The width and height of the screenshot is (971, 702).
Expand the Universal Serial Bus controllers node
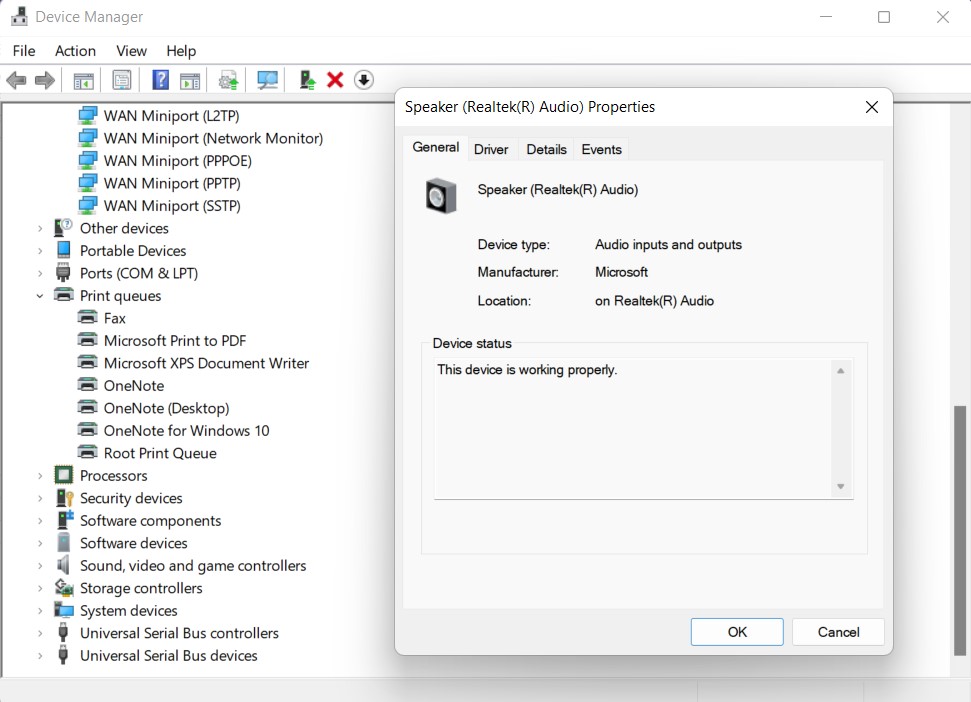click(40, 633)
